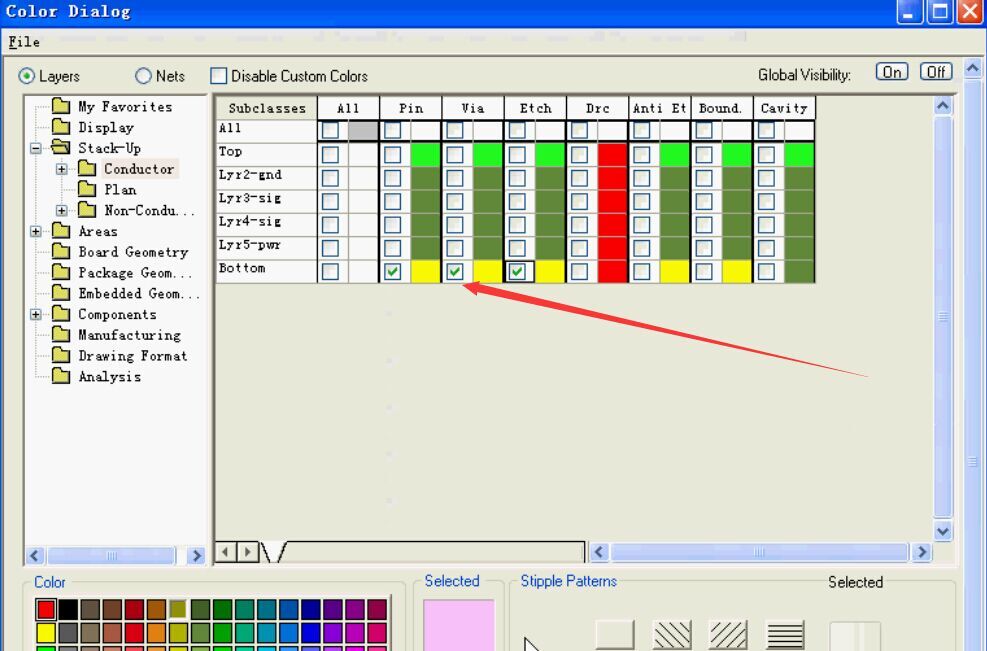This screenshot has width=987, height=651.
Task: Uncheck the Bottom Via visibility checkbox
Action: pos(454,271)
